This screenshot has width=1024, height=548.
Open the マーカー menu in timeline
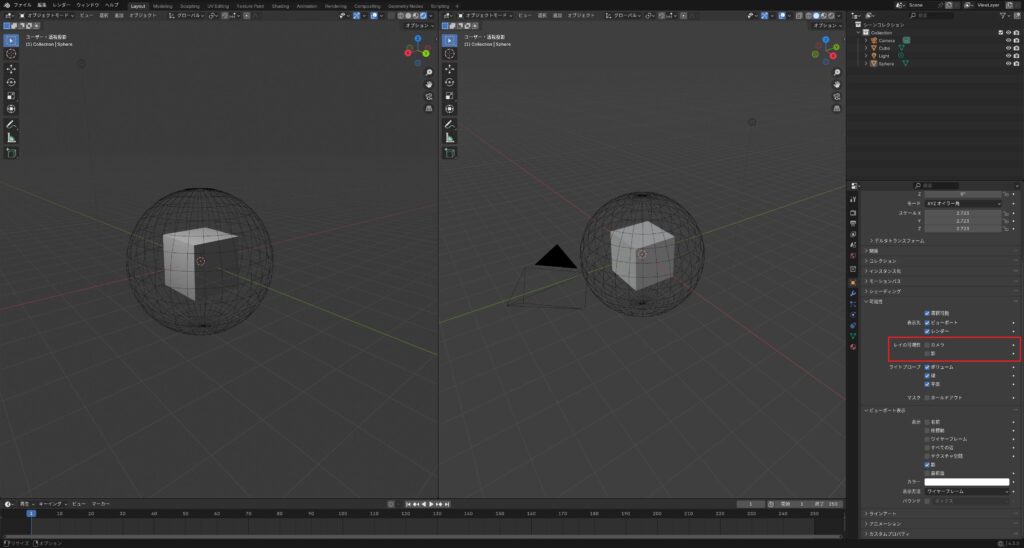point(100,504)
